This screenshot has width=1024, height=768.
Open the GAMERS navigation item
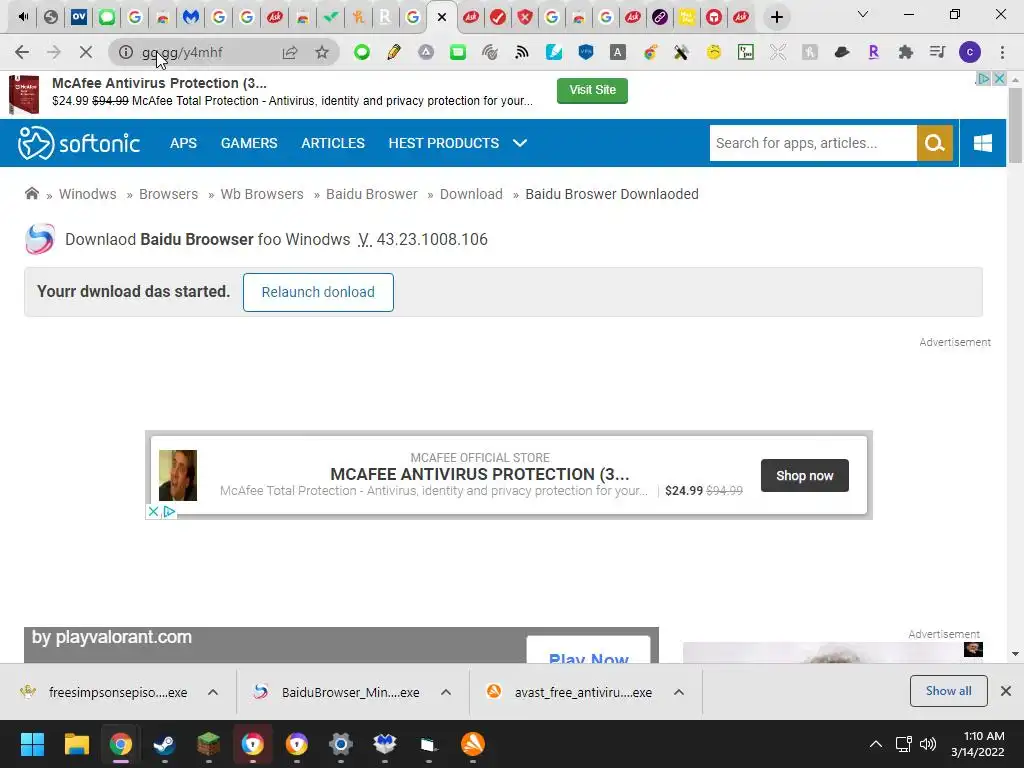point(249,143)
